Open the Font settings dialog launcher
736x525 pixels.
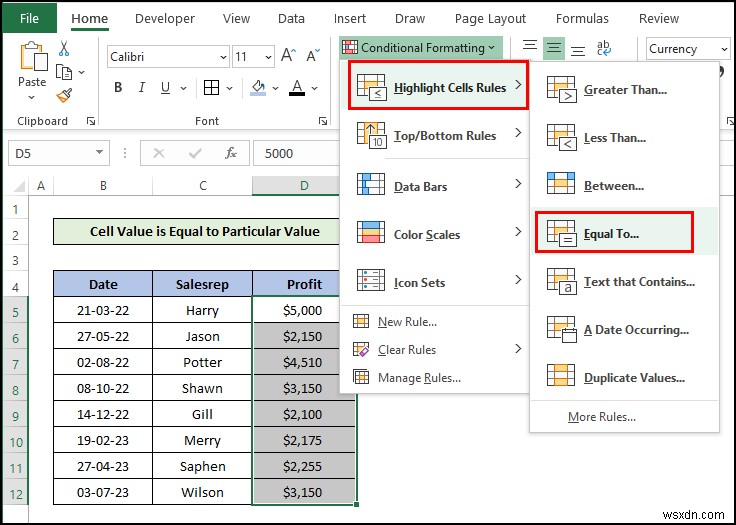322,121
